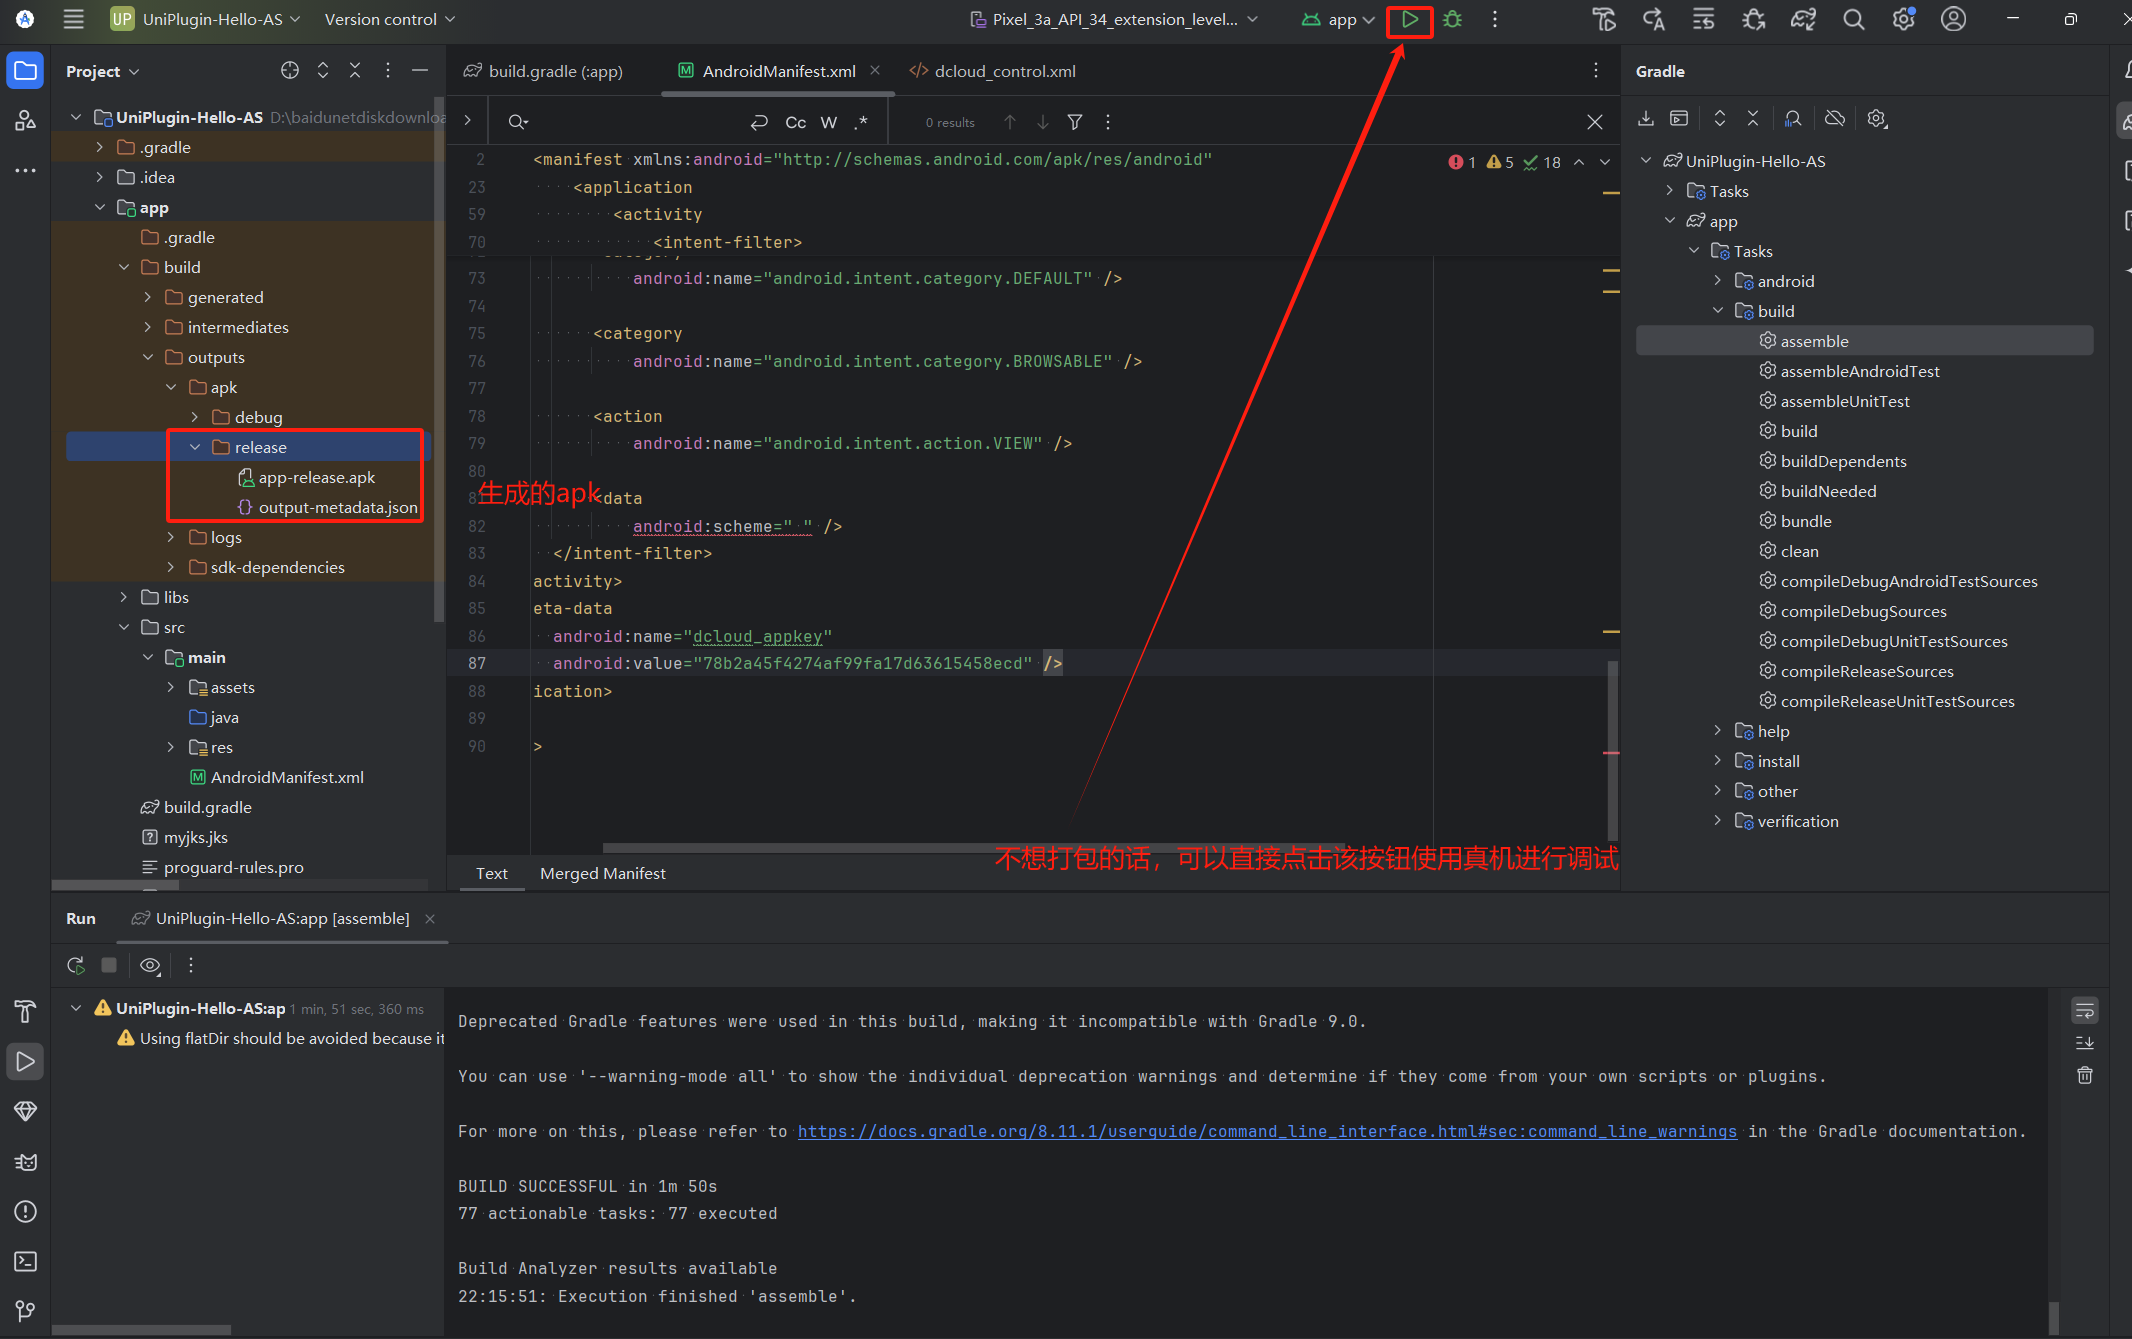Expand the install group in Gradle tree
The height and width of the screenshot is (1339, 2132).
[1718, 761]
